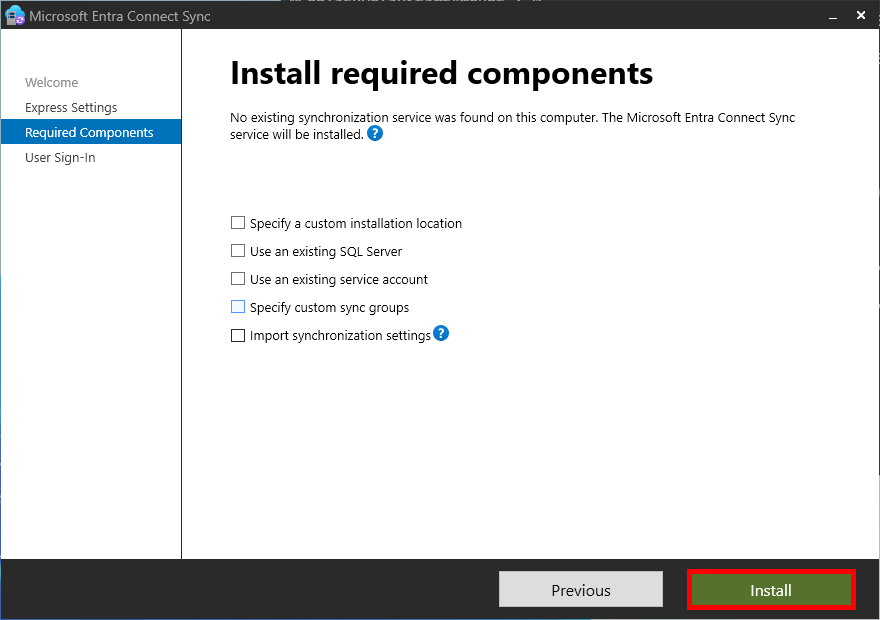The width and height of the screenshot is (880, 620).
Task: Open help for Import synchronization settings
Action: 441,334
